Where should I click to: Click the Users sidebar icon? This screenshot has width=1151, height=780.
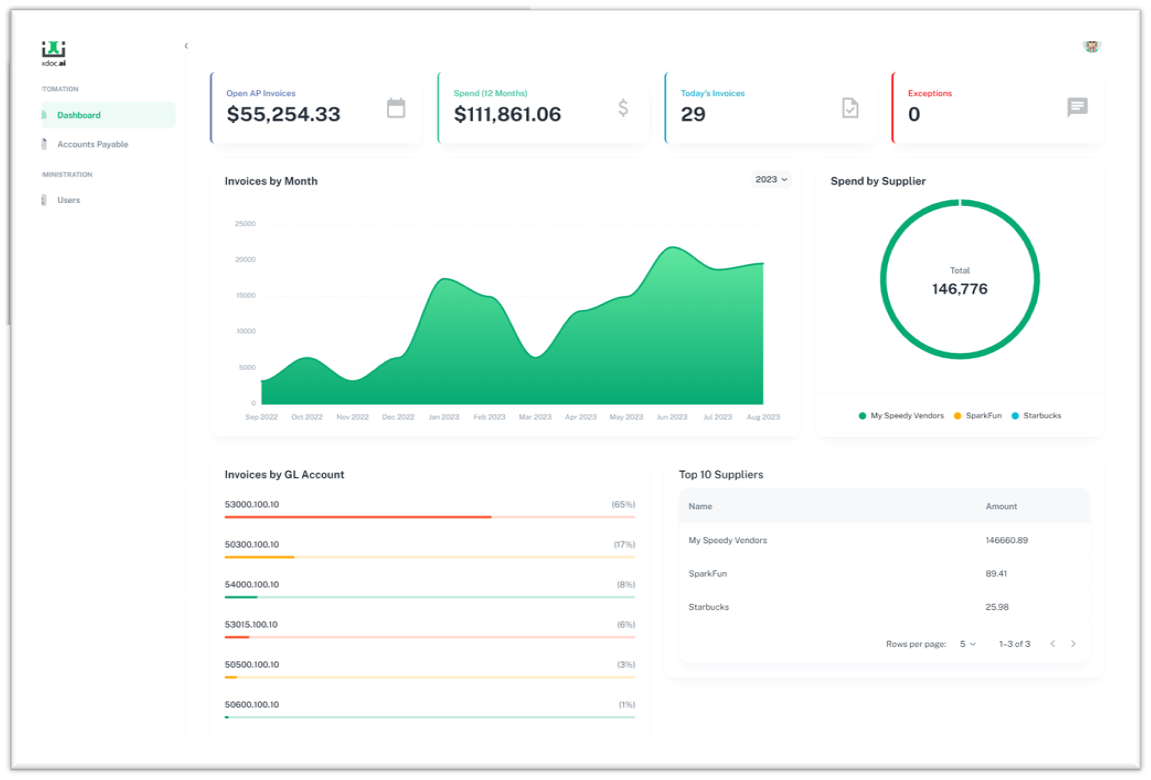(x=44, y=200)
